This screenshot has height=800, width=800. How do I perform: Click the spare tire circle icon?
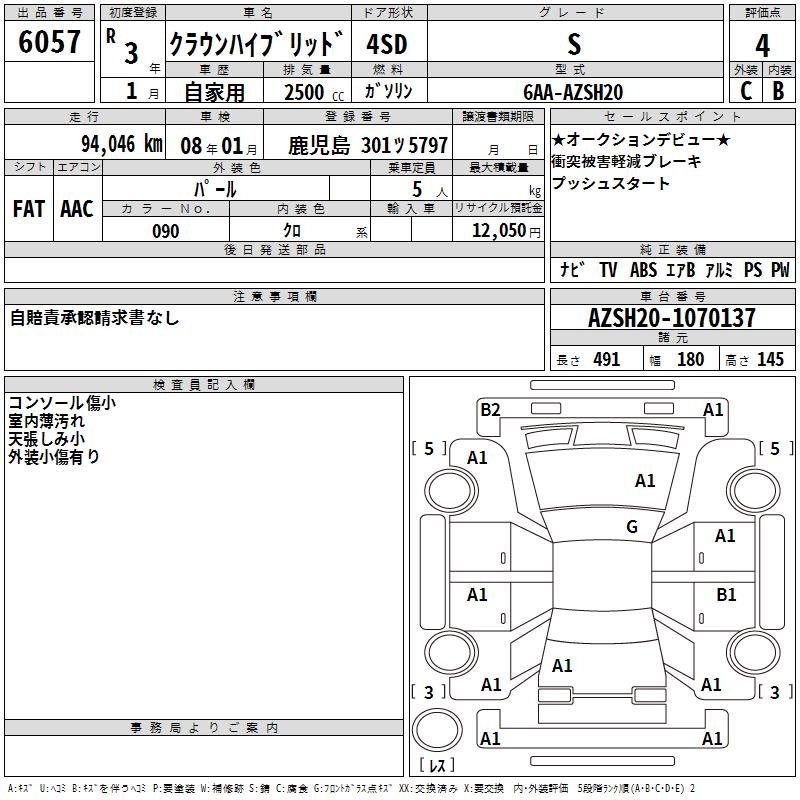tap(437, 730)
